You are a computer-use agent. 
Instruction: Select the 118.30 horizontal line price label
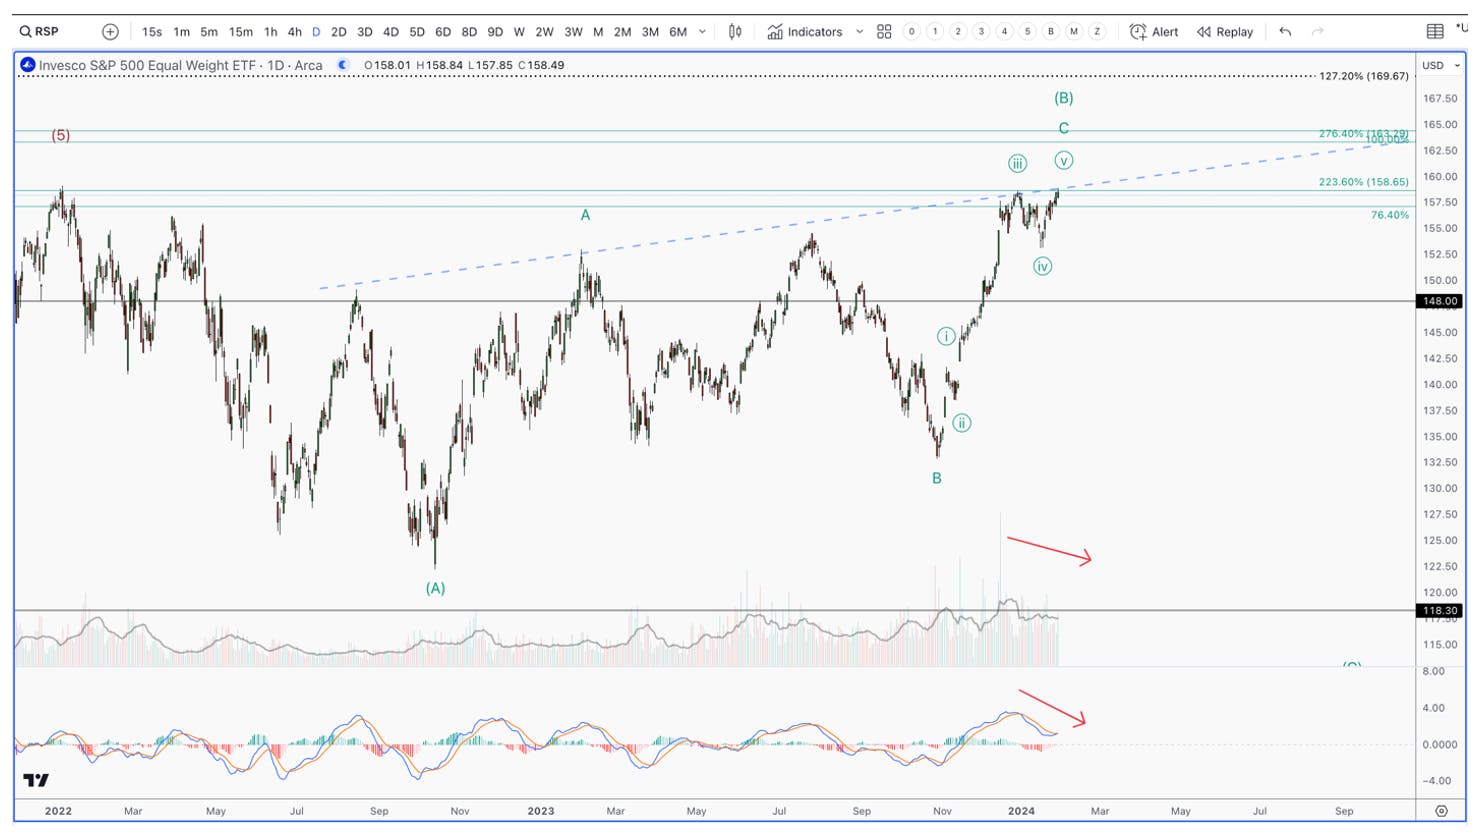coord(1440,610)
